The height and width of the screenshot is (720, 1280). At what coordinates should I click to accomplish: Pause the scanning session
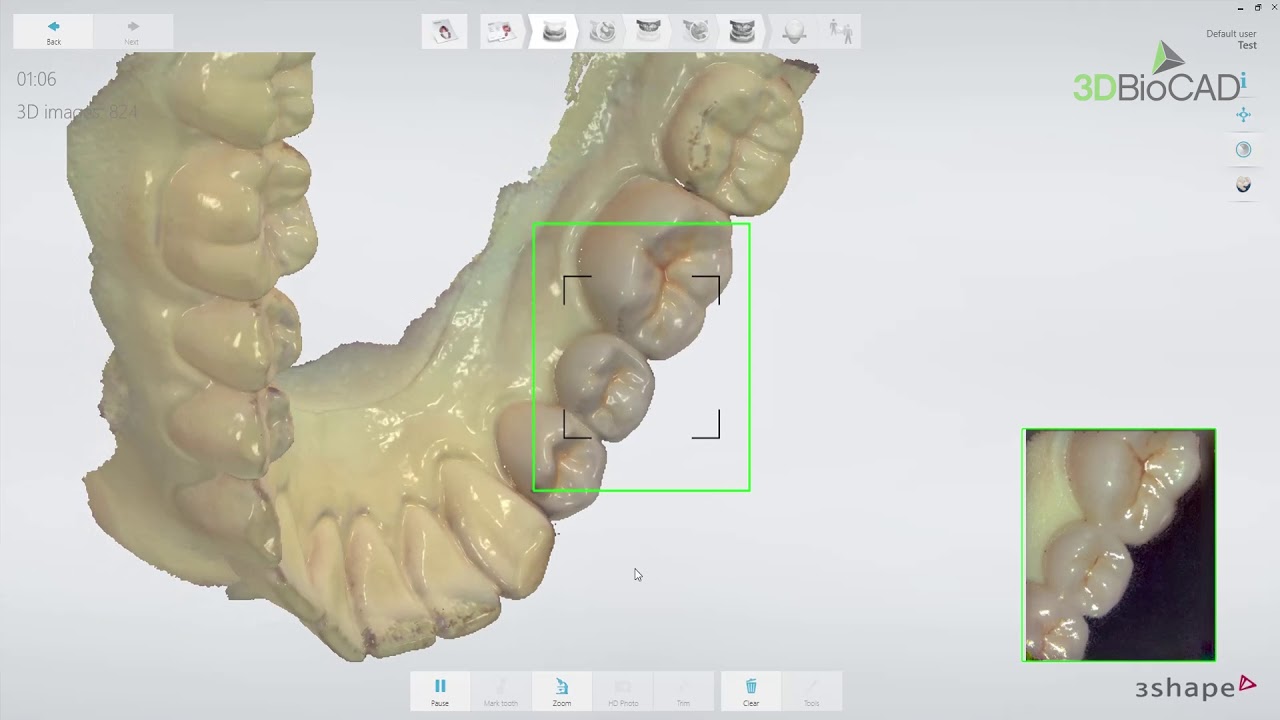pyautogui.click(x=440, y=691)
